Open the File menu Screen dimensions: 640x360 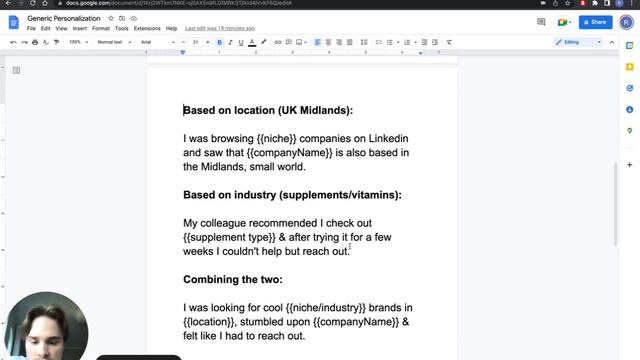31,29
